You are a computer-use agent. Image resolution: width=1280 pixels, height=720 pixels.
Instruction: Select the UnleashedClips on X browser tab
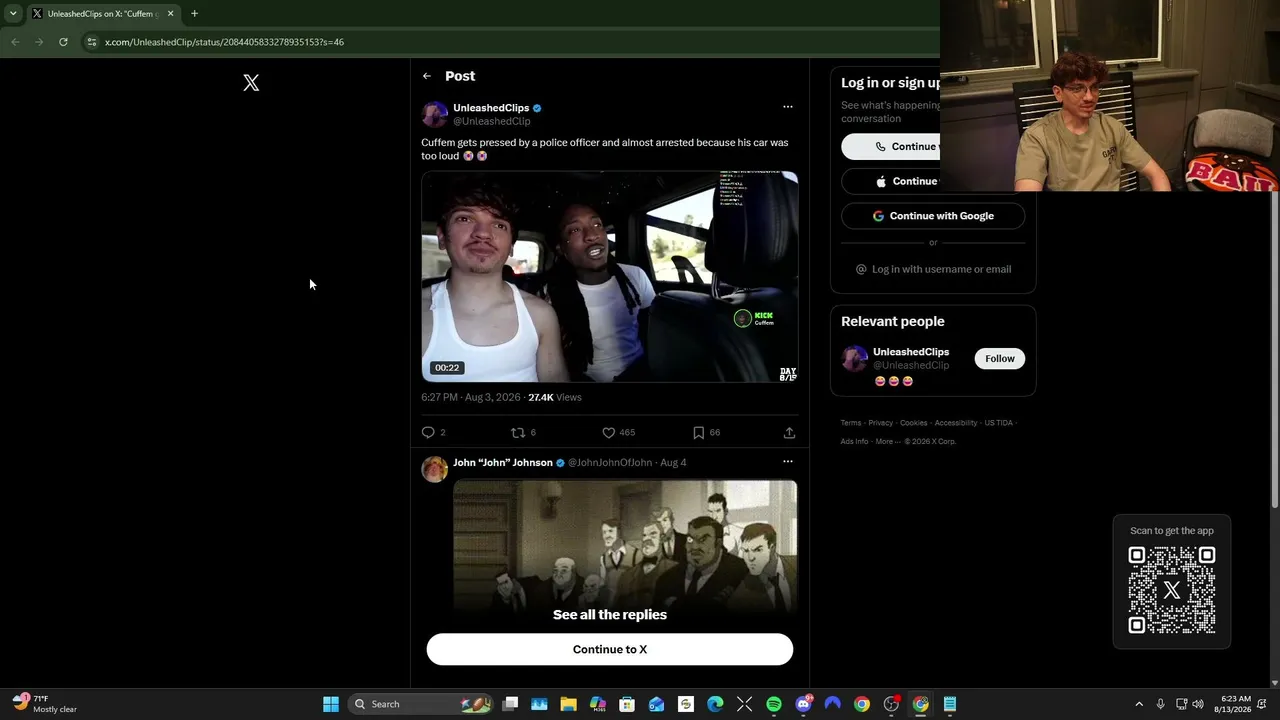(x=103, y=14)
